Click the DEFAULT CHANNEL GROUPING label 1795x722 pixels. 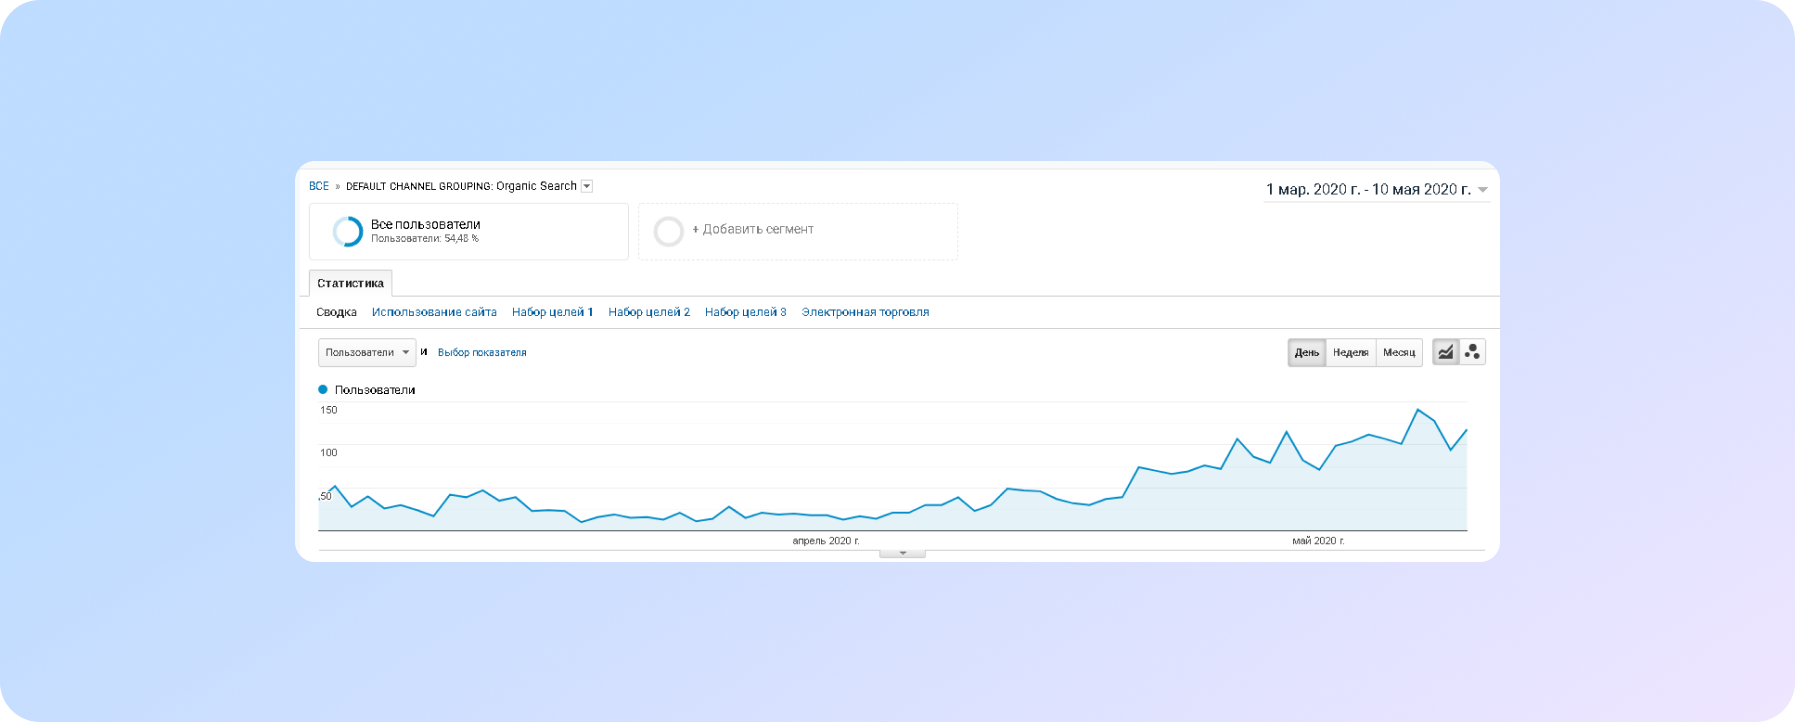419,186
